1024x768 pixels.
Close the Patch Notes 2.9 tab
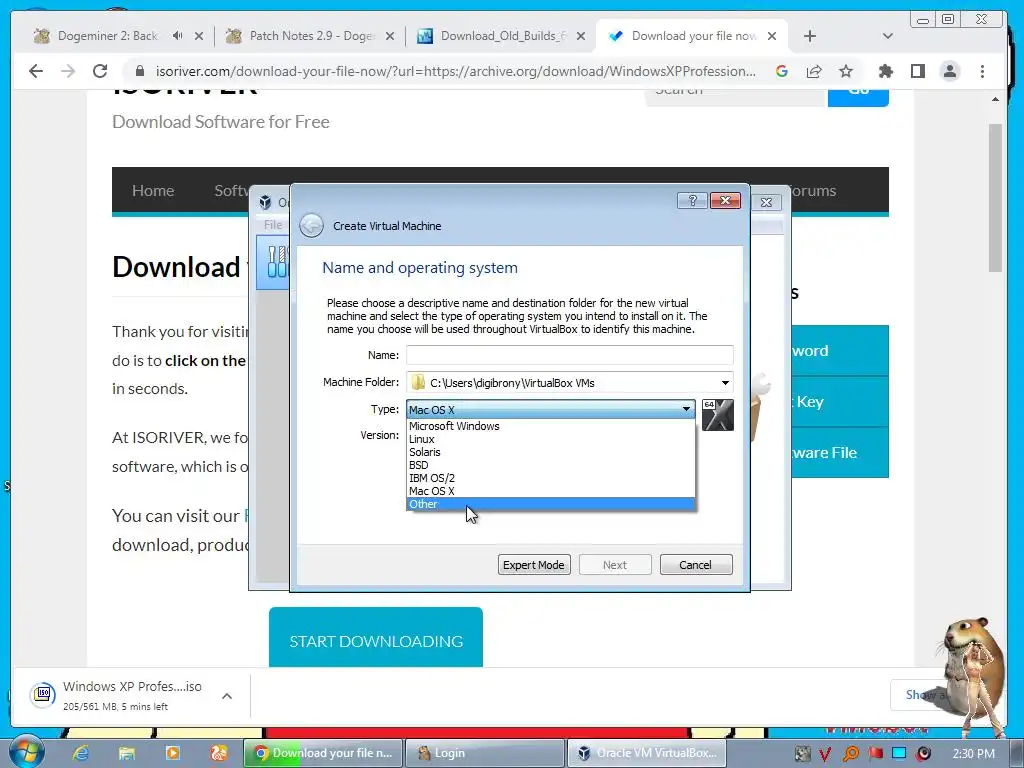(x=390, y=36)
